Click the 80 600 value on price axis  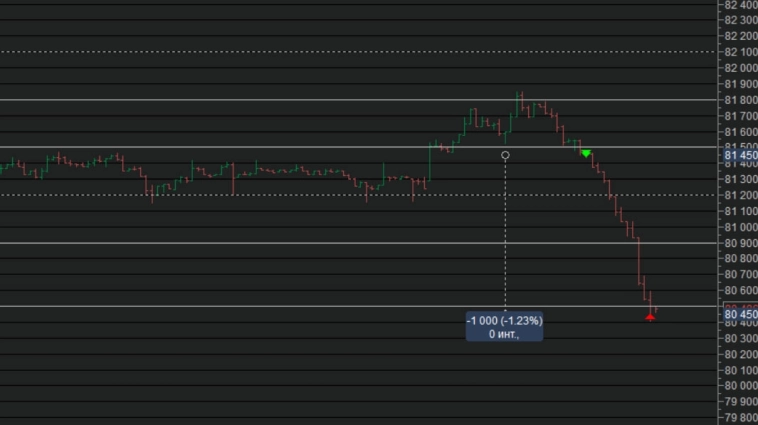741,291
